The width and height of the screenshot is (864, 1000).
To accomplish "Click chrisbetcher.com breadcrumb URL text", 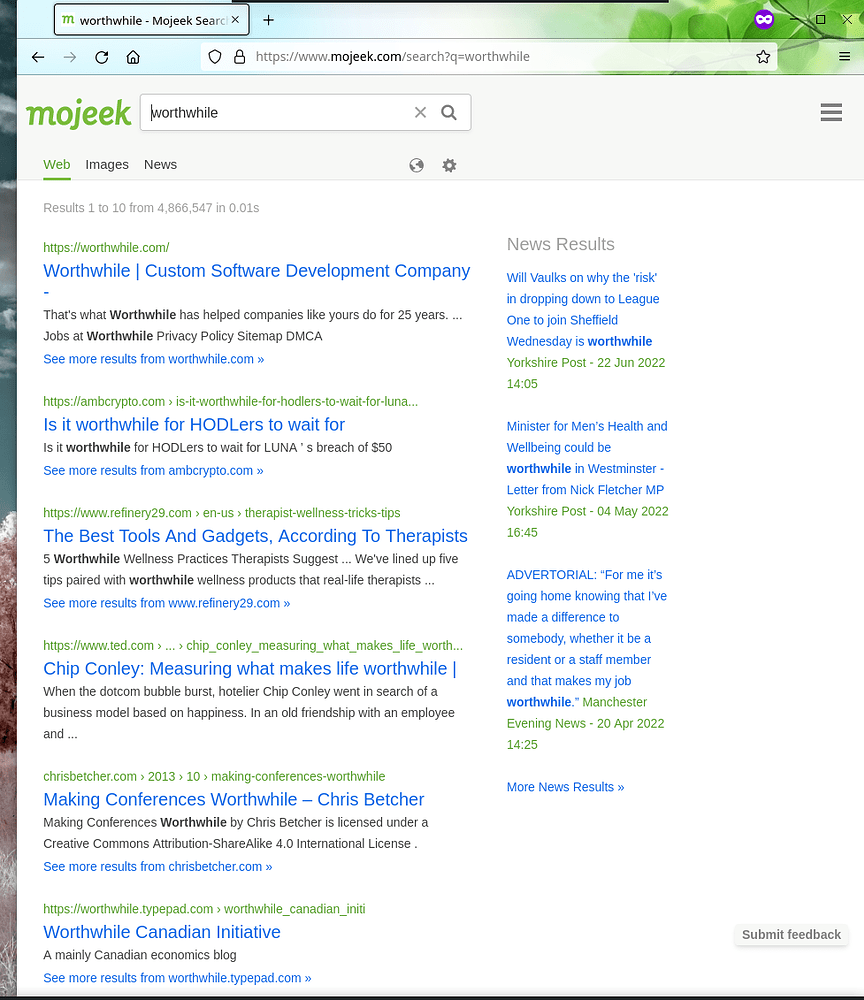I will point(214,777).
